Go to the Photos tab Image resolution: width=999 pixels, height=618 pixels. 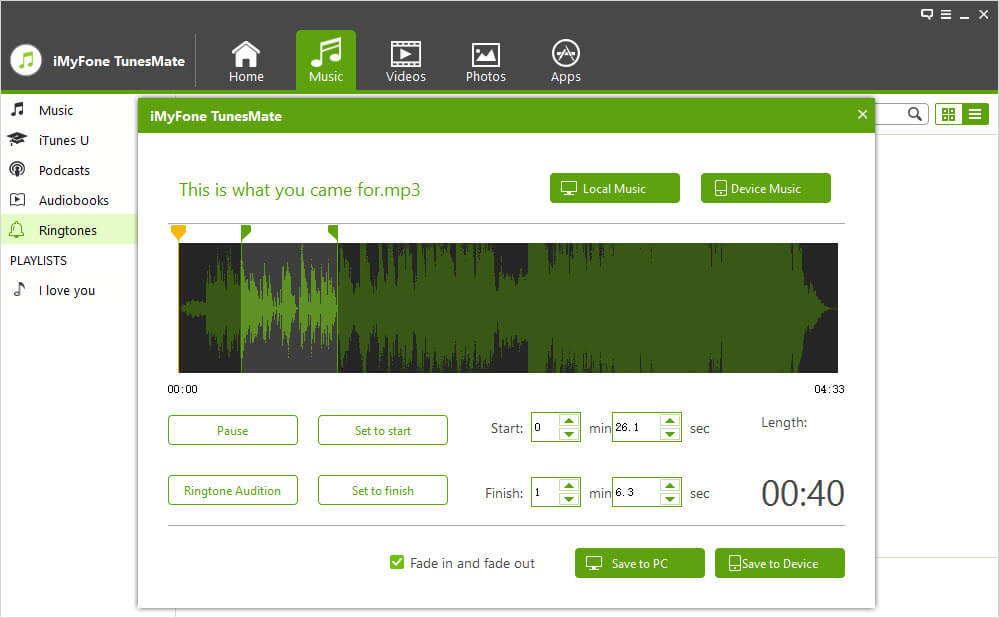point(485,61)
